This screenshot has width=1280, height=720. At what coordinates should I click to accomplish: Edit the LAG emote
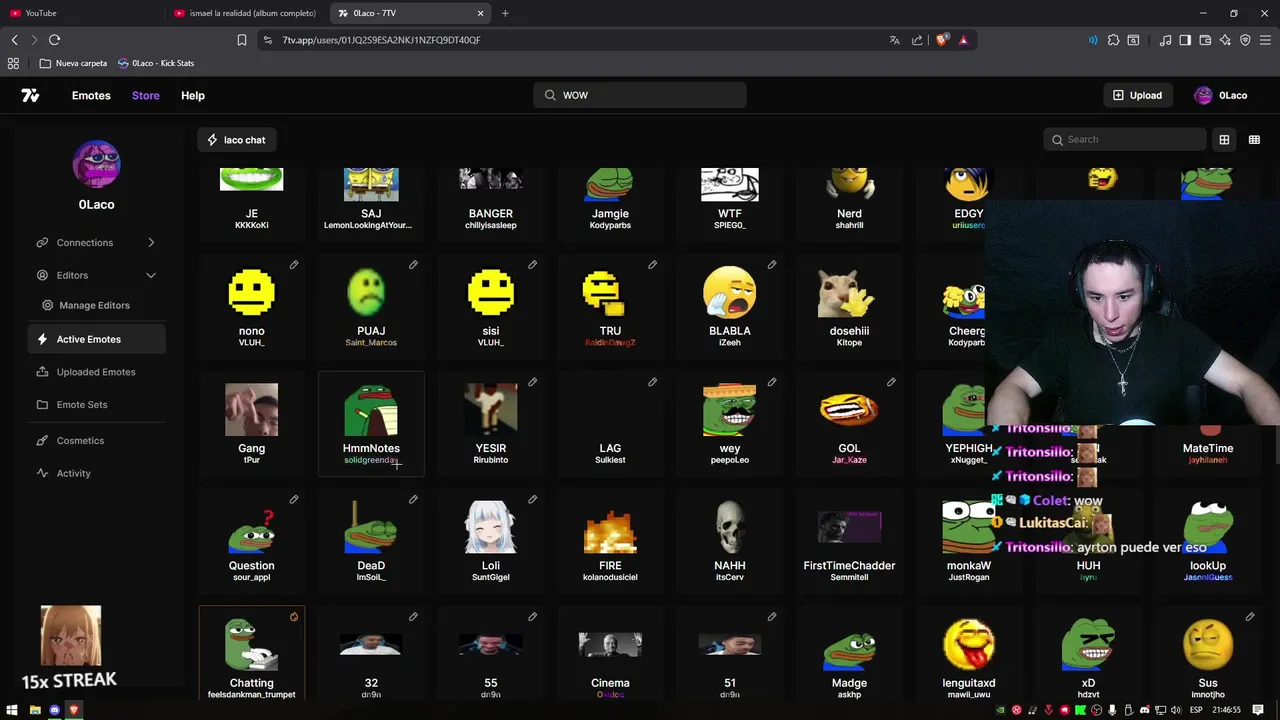coord(653,382)
